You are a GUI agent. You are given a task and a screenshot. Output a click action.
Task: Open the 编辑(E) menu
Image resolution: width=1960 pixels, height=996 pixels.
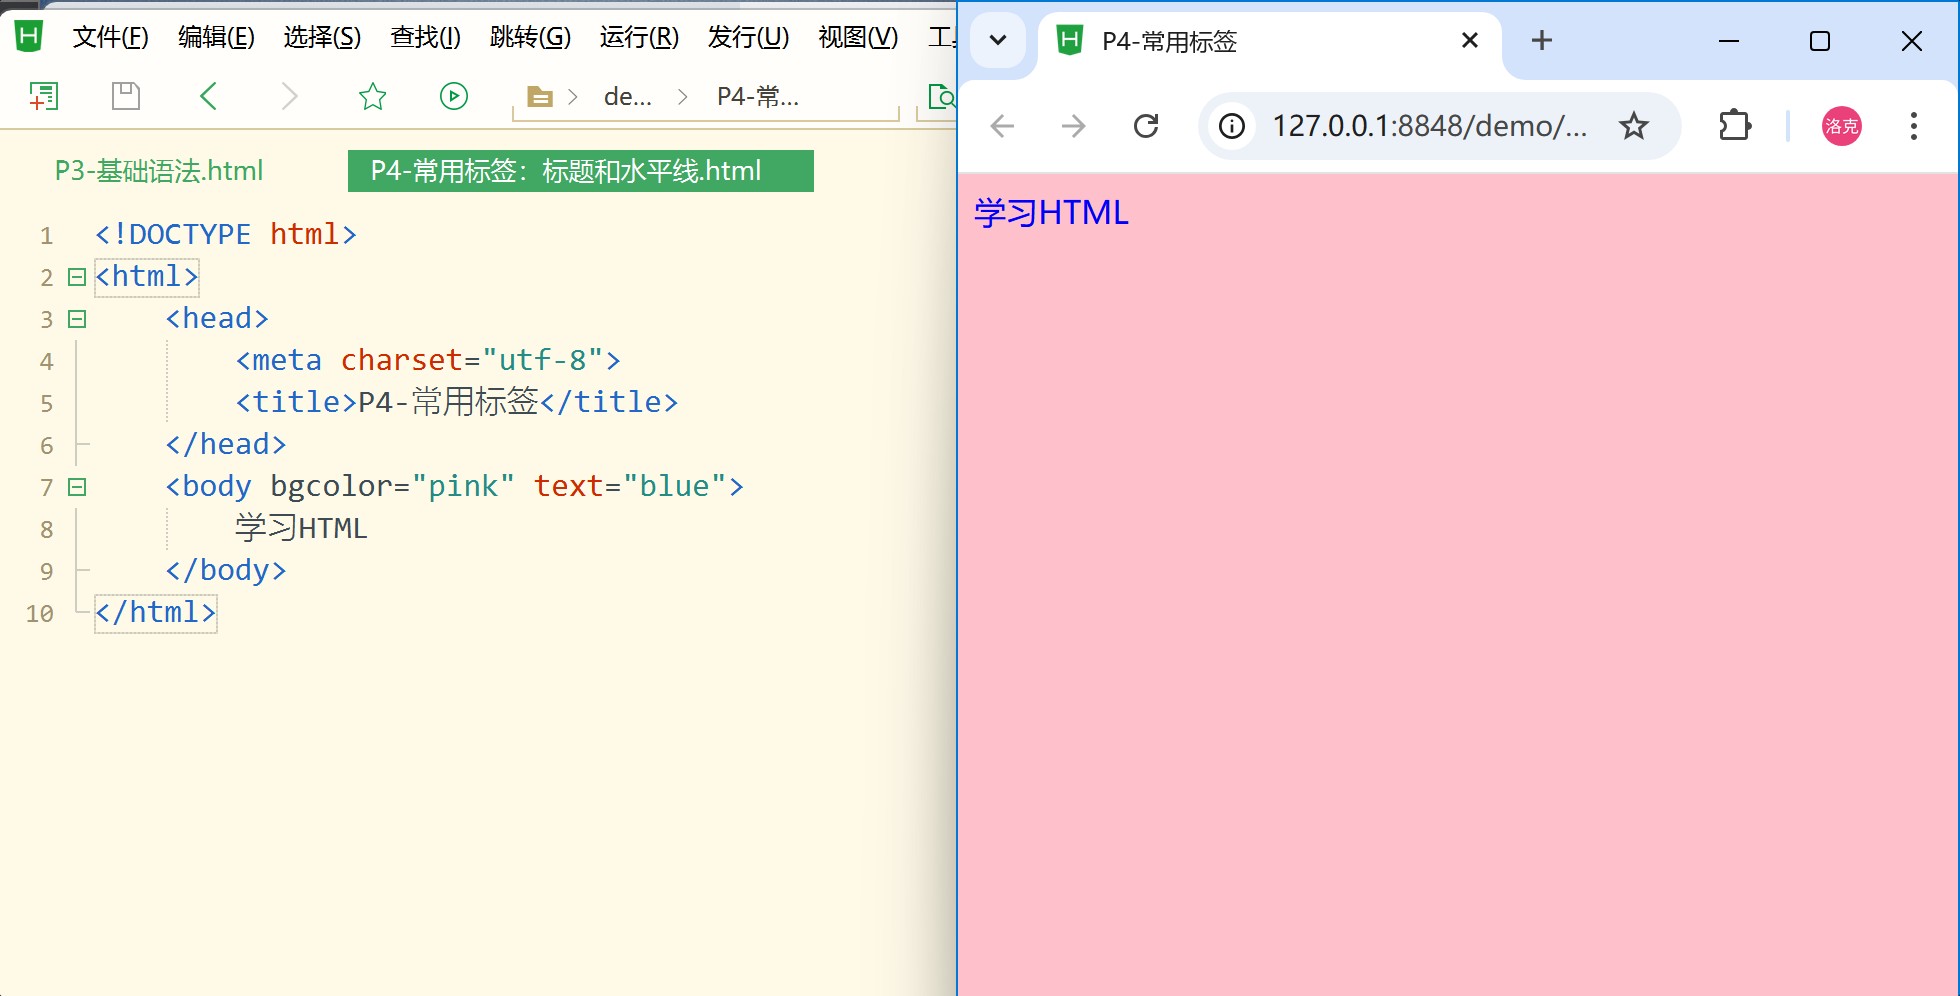click(216, 37)
